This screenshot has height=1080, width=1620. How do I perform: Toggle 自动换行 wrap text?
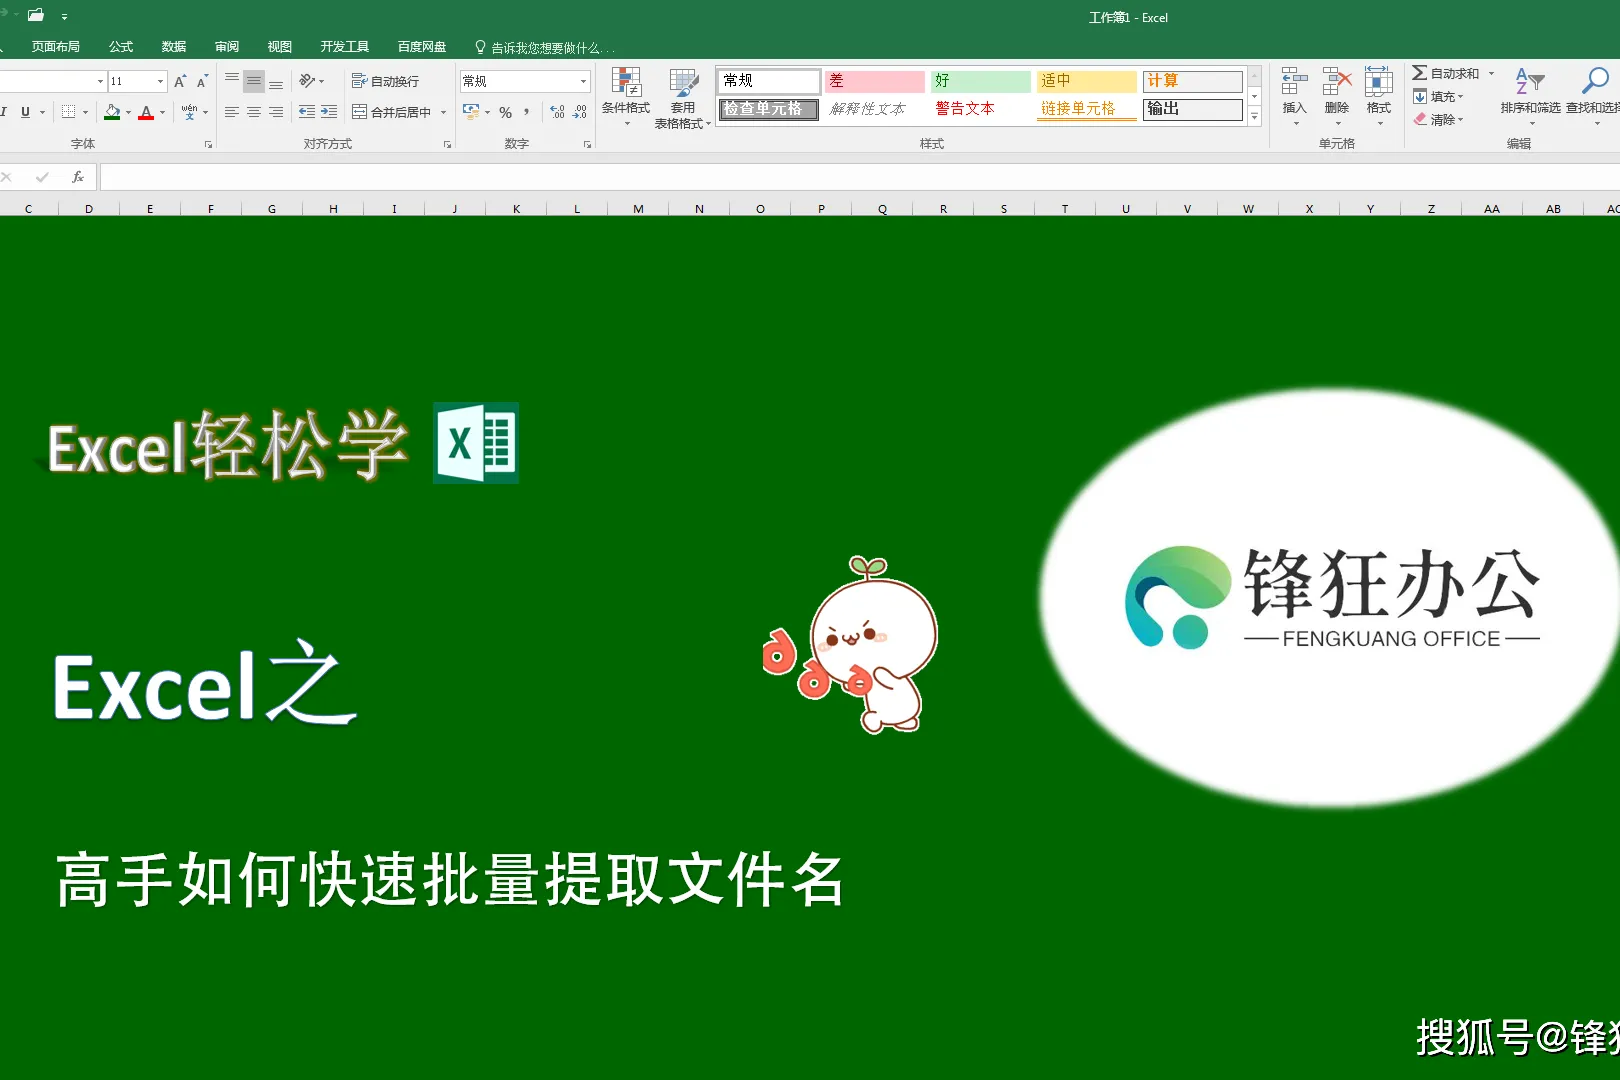pos(385,81)
